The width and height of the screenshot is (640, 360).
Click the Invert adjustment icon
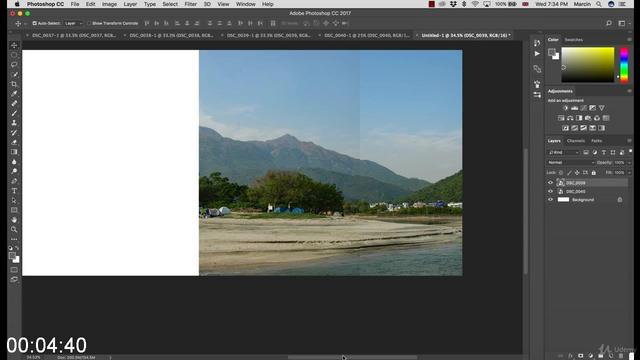[x=565, y=128]
